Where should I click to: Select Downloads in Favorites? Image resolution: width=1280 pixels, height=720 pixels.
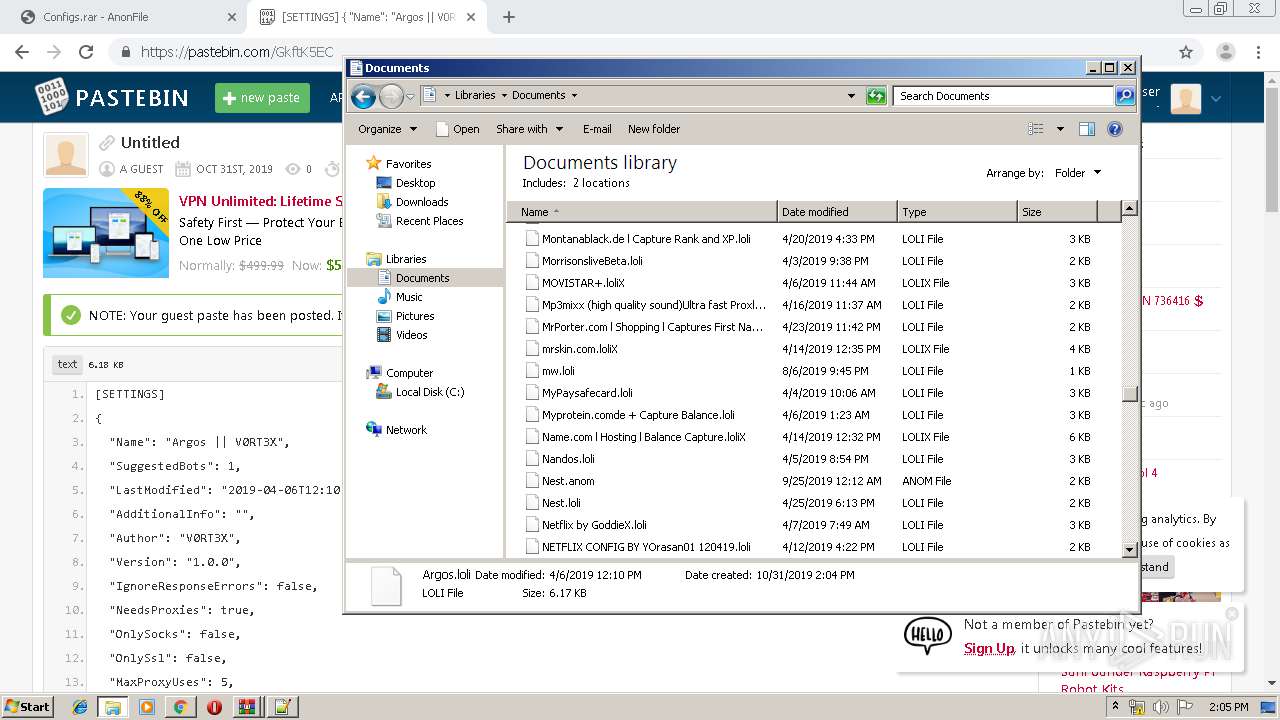click(x=422, y=202)
